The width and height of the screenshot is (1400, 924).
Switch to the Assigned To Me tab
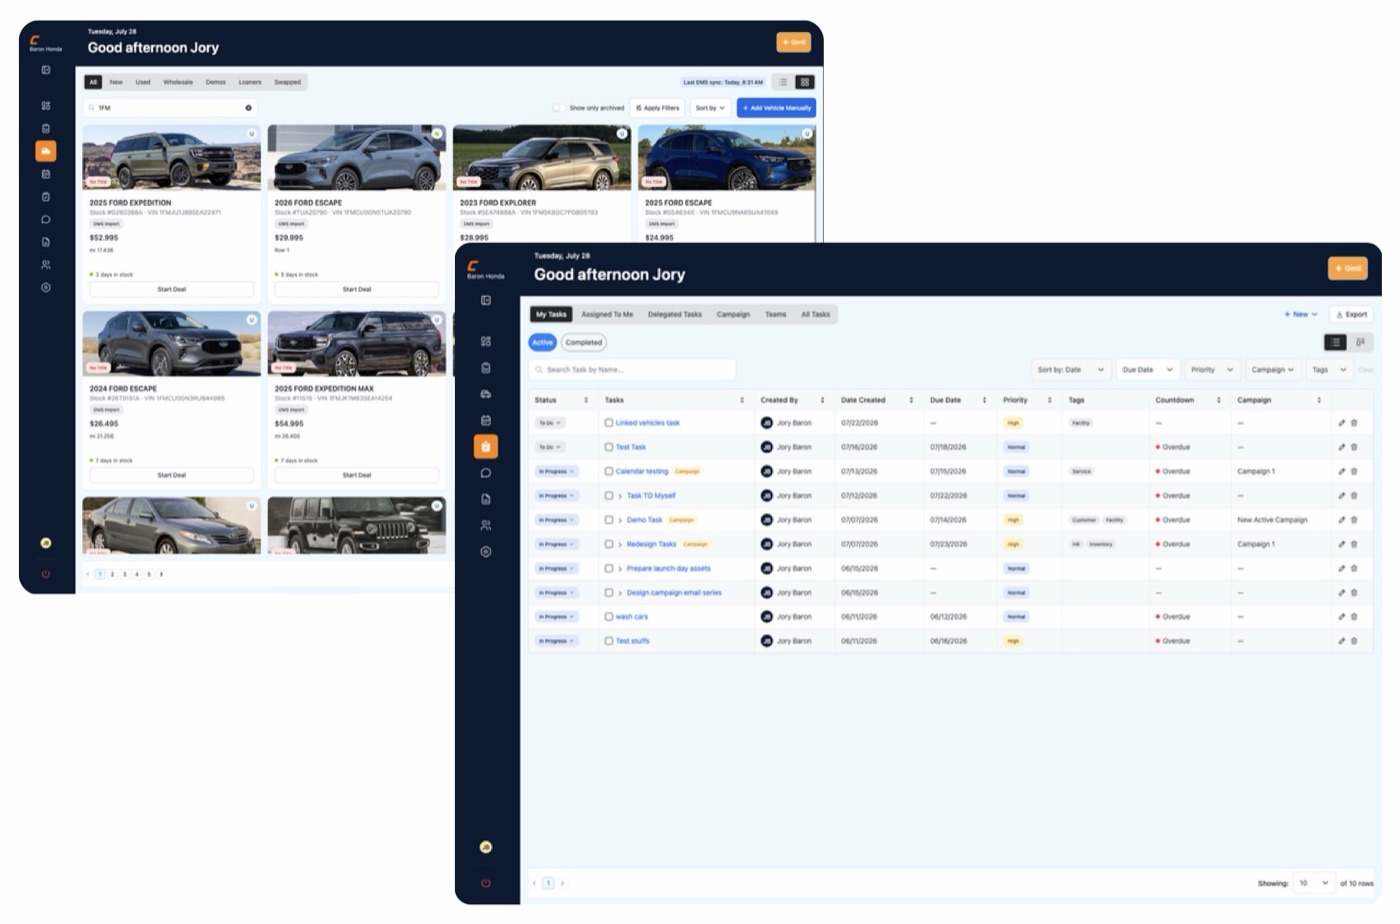607,314
